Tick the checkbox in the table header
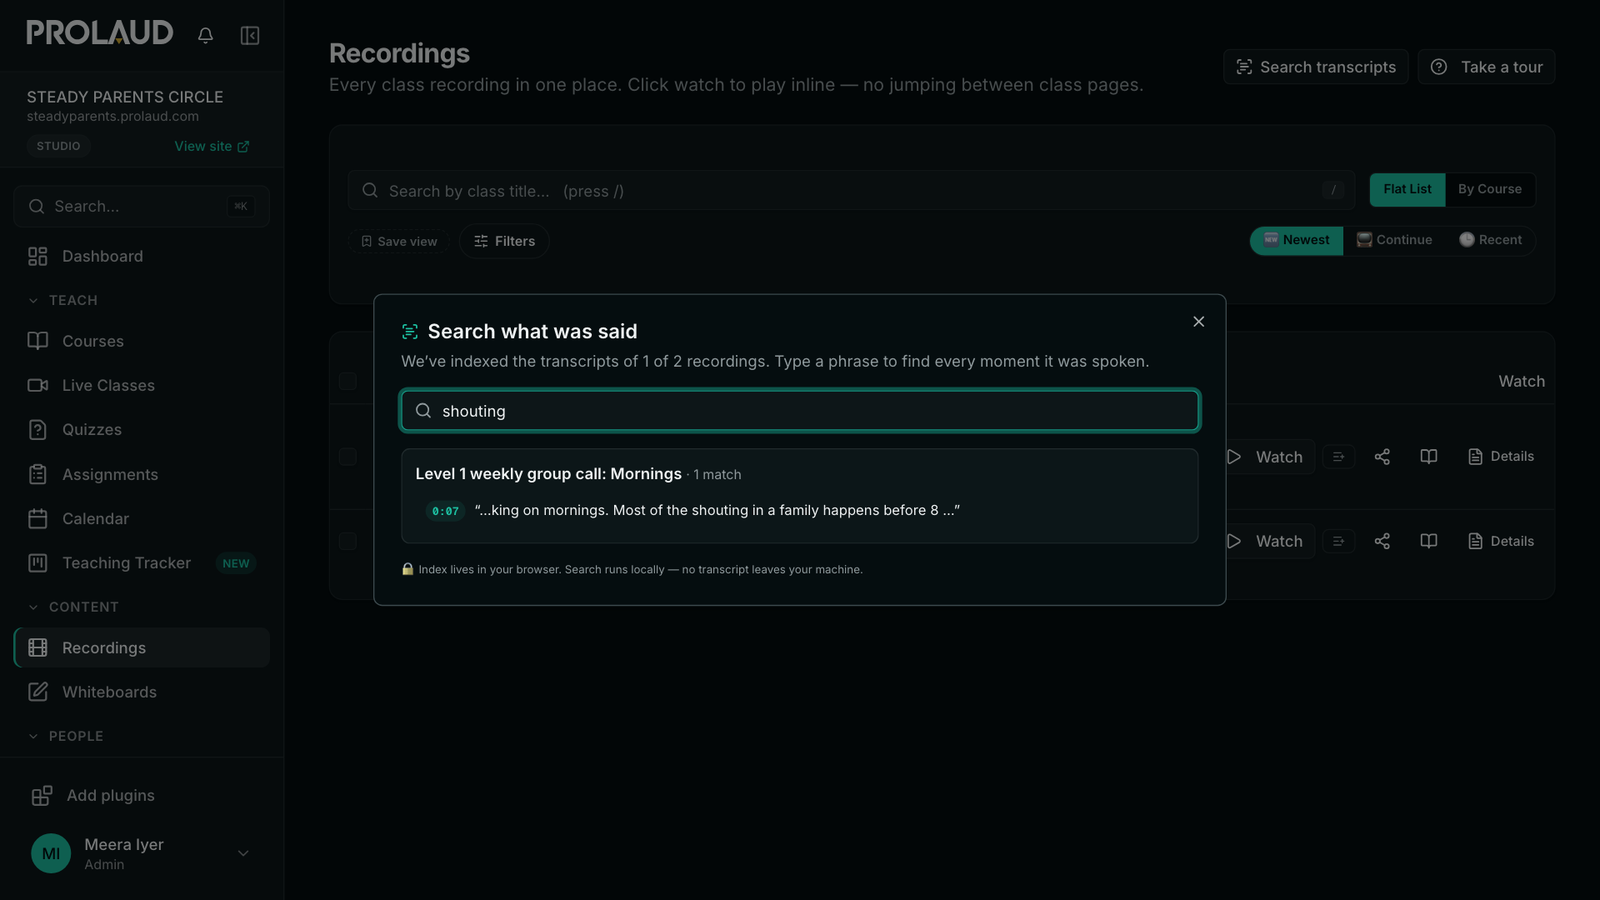Screen dimensions: 1600x900 click(x=348, y=381)
